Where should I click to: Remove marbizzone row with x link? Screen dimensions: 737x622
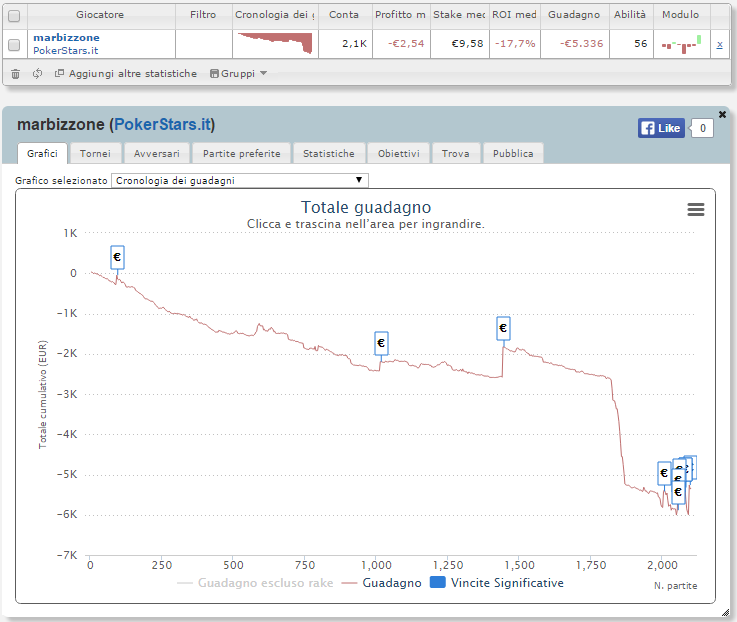(720, 45)
